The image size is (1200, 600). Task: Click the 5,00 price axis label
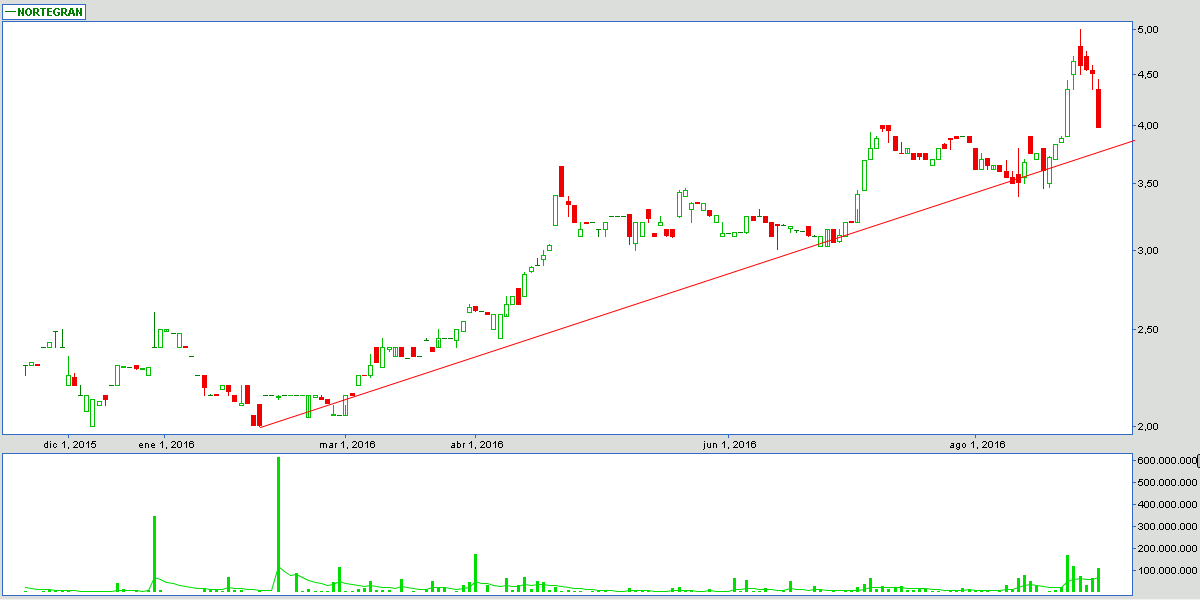(x=1148, y=30)
